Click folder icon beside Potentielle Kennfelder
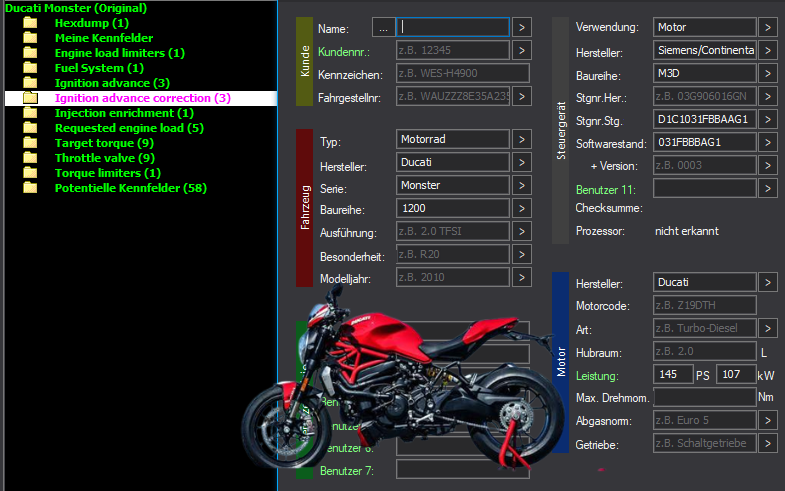 (x=31, y=188)
